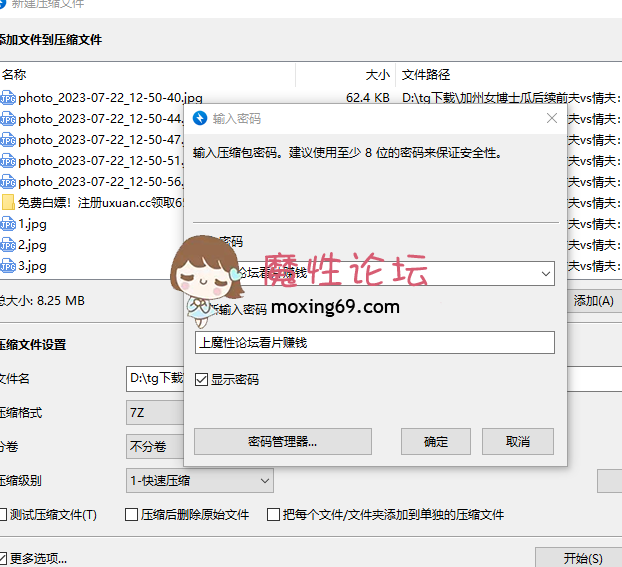The height and width of the screenshot is (567, 622).
Task: Click the photo_2023-07-22_12-50-40.jpg file icon
Action: click(x=8, y=98)
